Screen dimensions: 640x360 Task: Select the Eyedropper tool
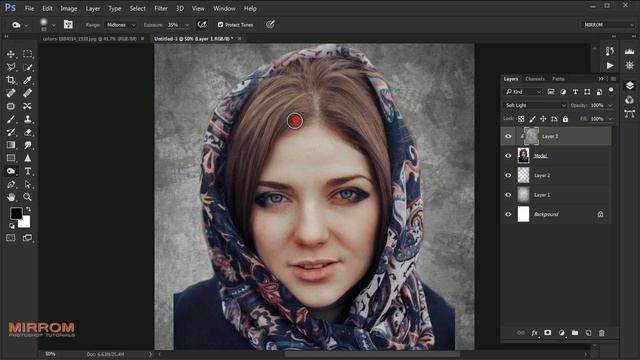pos(27,80)
